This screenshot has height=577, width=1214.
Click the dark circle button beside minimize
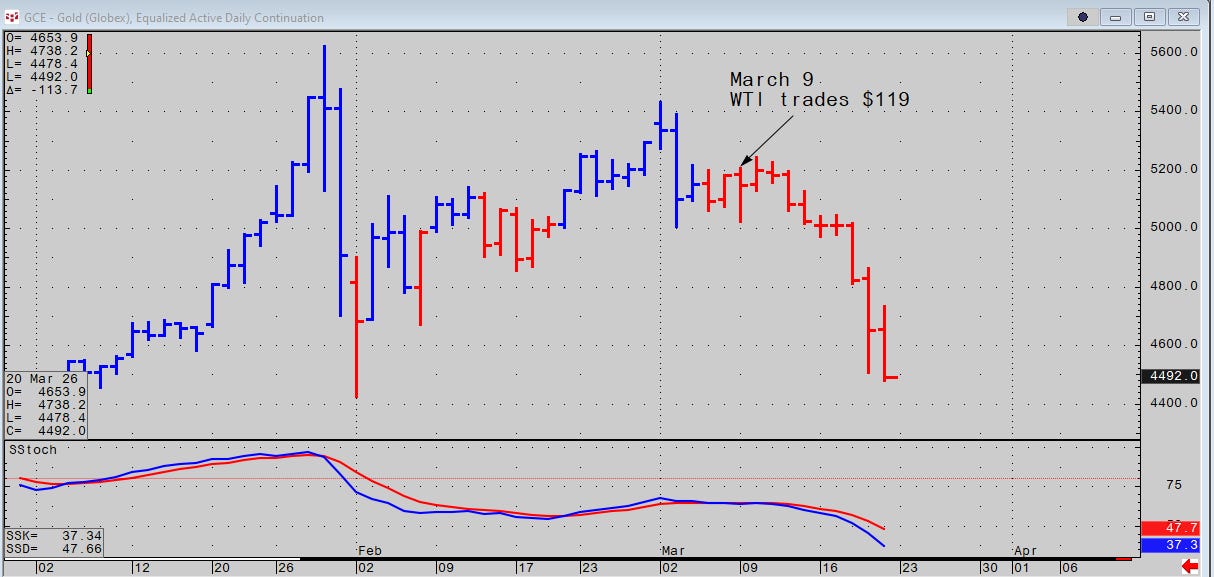[x=1083, y=17]
